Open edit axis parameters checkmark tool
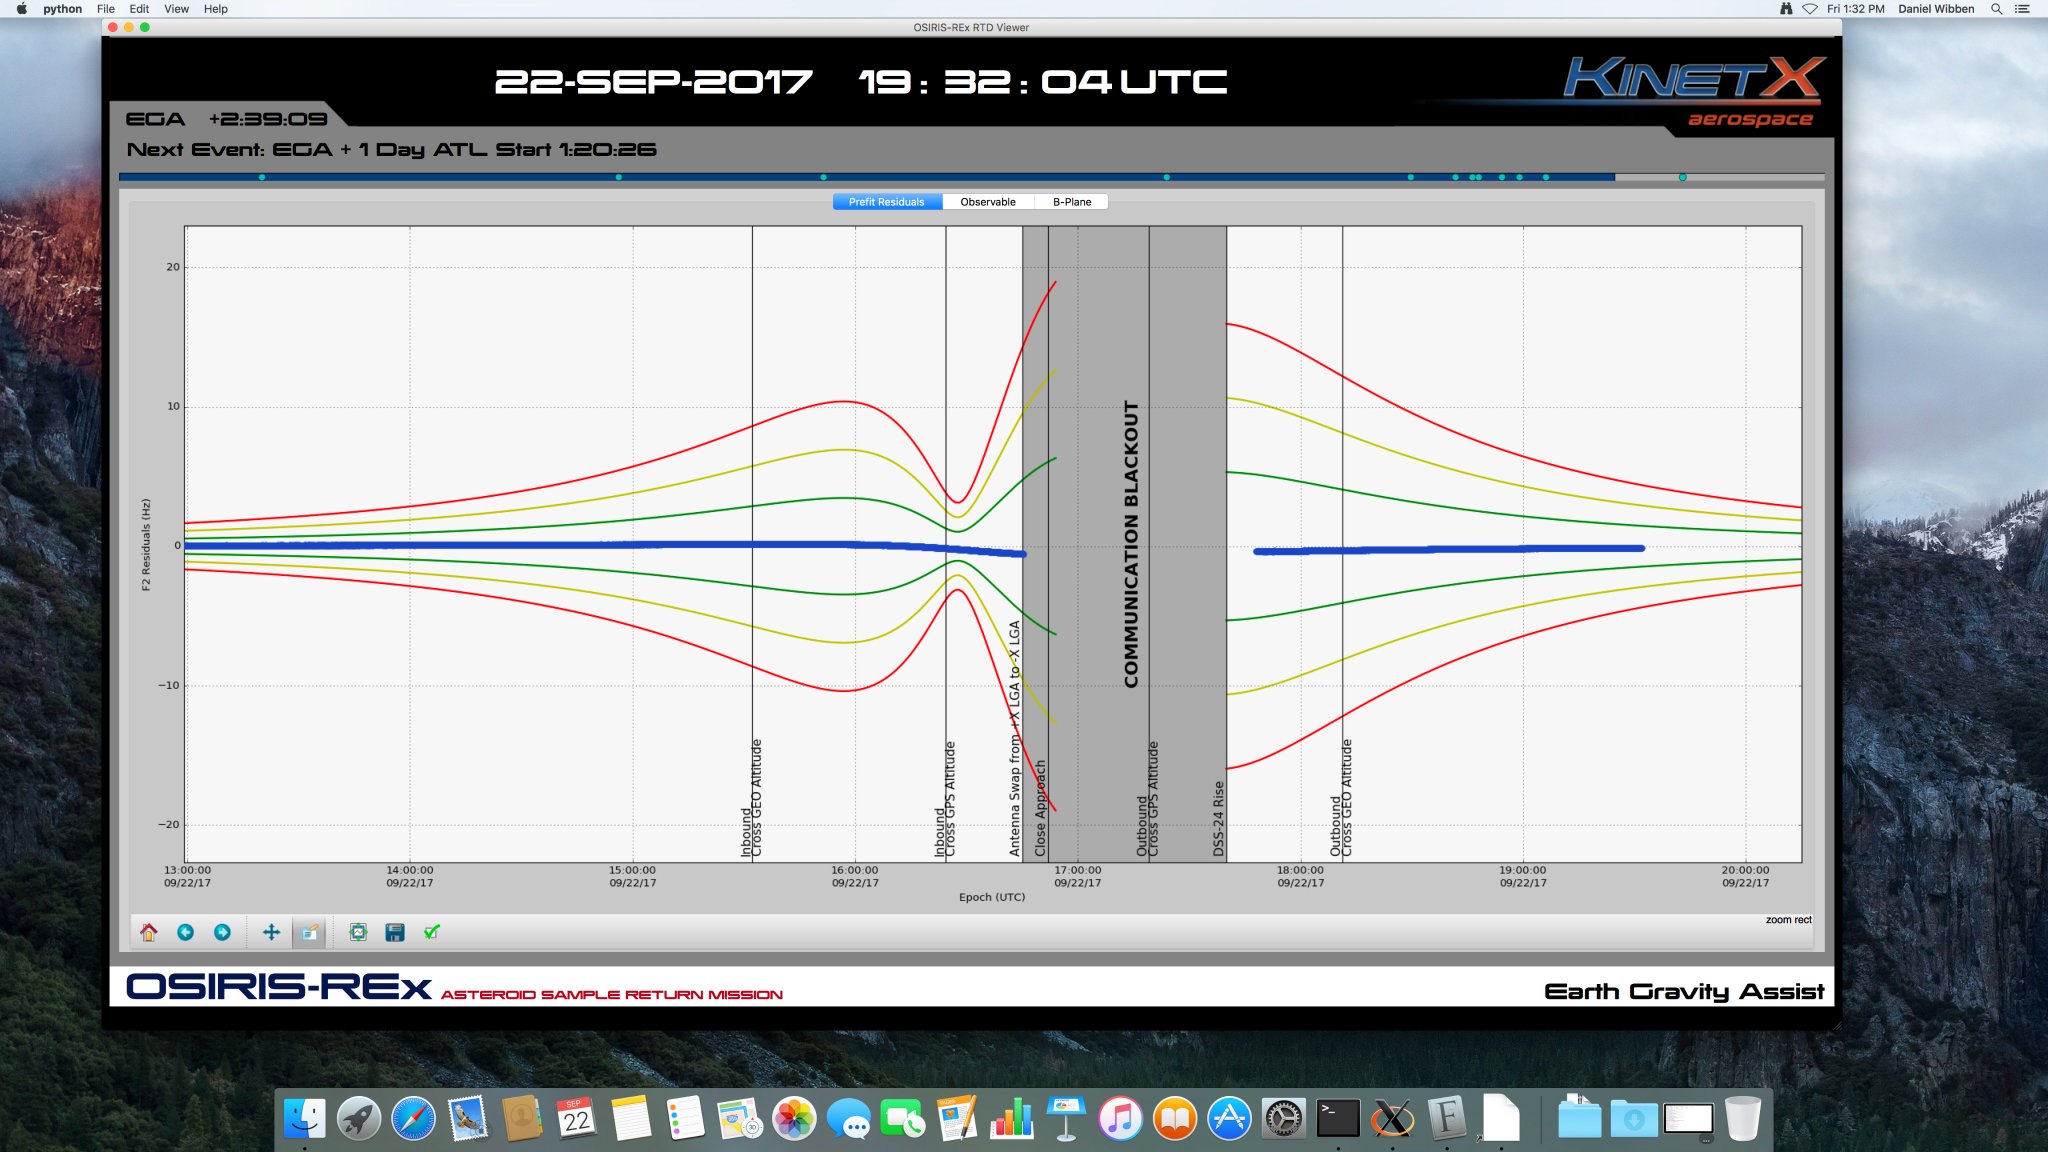This screenshot has height=1152, width=2048. coord(431,932)
